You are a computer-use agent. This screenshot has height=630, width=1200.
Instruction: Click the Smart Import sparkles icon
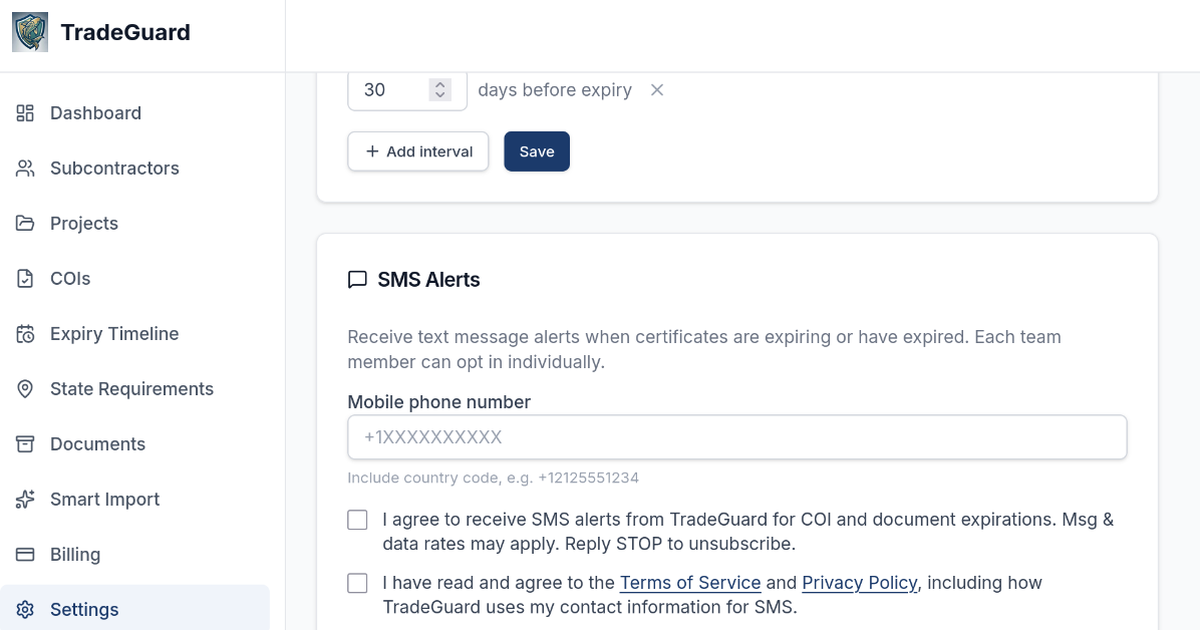pyautogui.click(x=26, y=499)
